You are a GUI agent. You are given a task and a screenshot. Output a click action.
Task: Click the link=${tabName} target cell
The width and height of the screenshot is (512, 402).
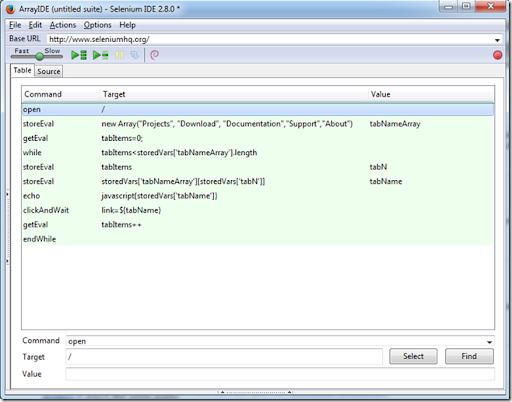131,210
